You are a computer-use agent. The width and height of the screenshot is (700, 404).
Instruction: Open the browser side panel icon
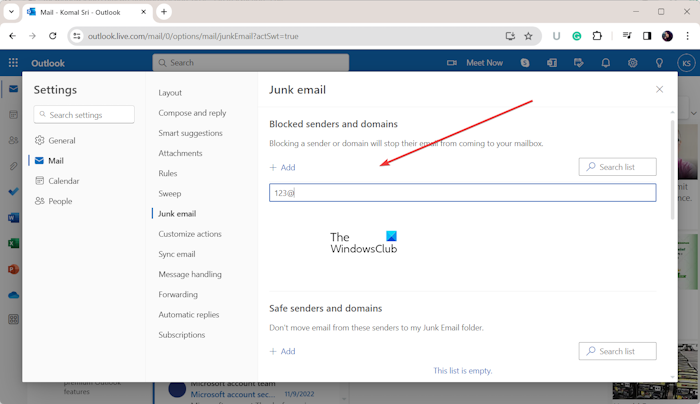647,36
